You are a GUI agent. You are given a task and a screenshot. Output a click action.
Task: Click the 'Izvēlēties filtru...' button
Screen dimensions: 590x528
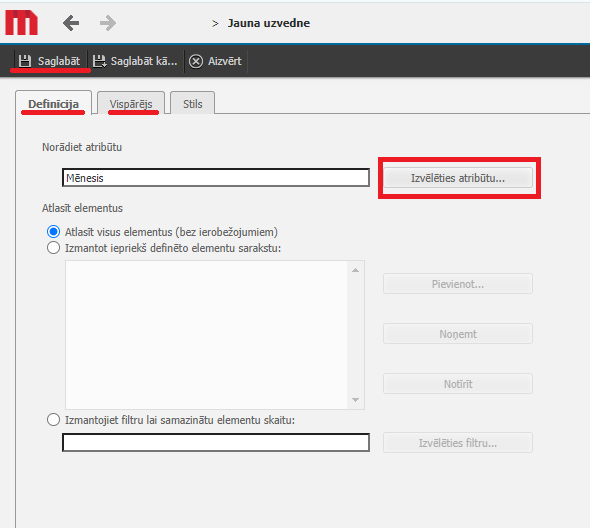click(458, 443)
